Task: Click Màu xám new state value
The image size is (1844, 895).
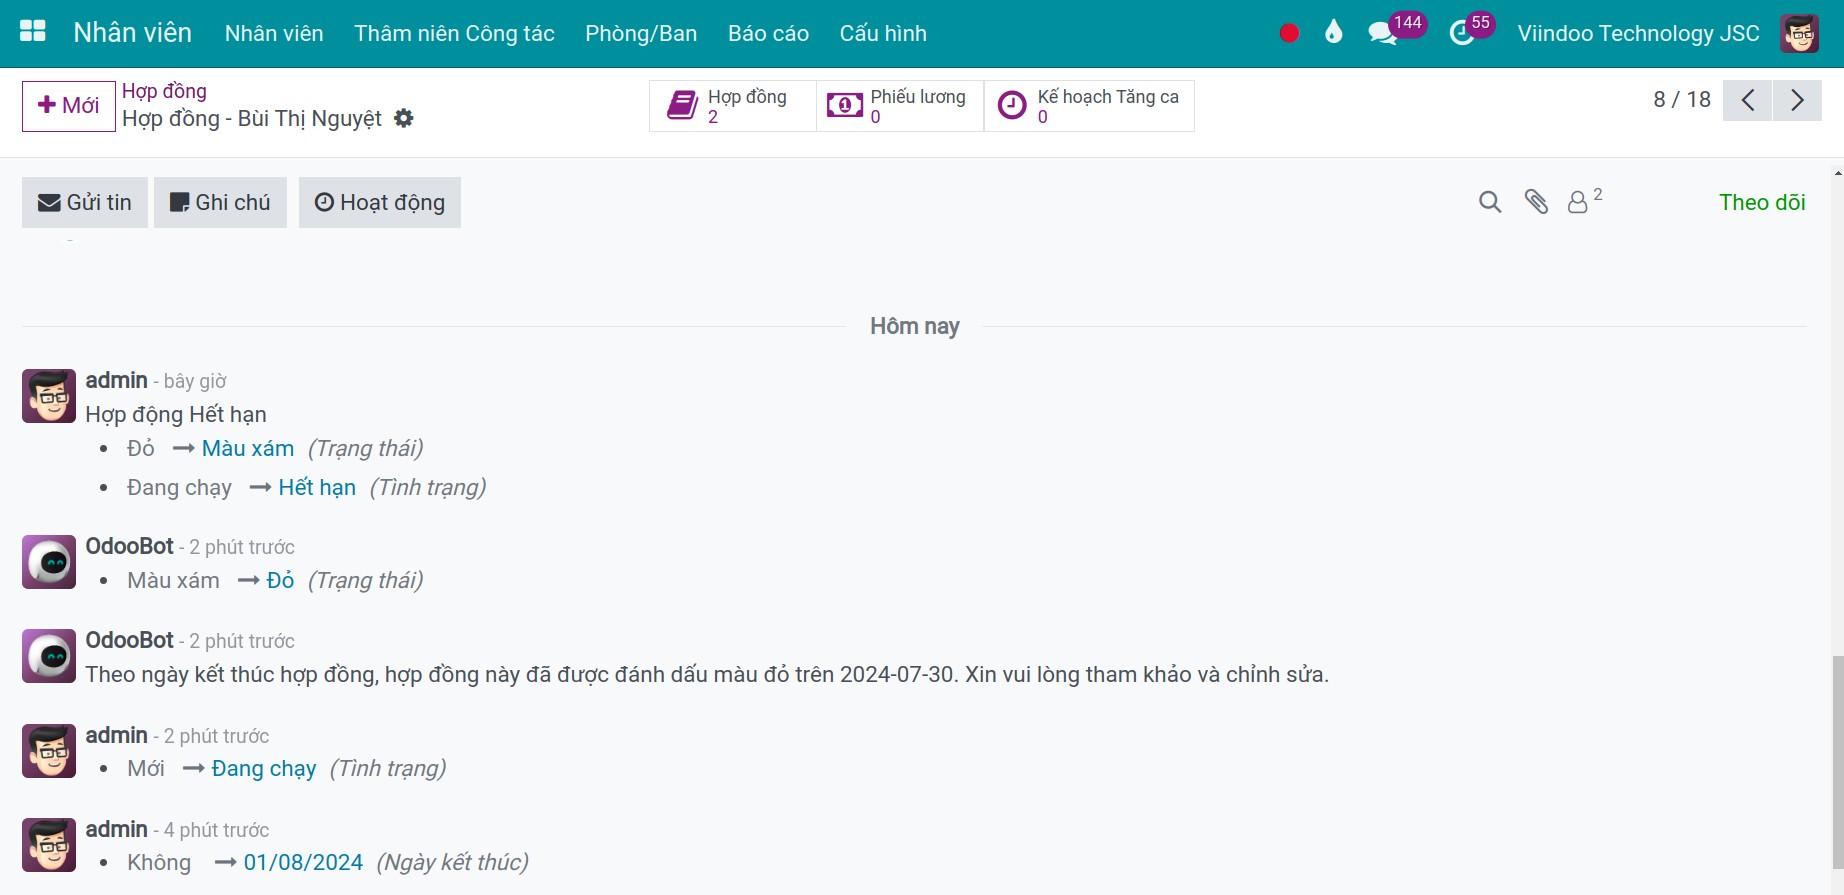Action: 248,448
